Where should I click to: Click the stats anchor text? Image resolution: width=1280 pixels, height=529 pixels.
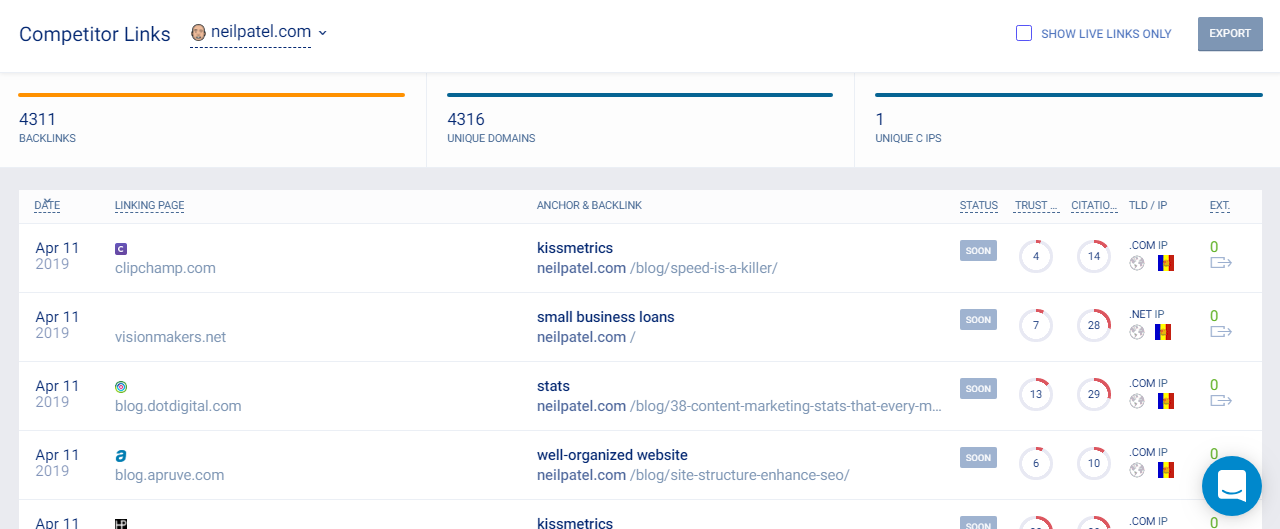pos(553,386)
